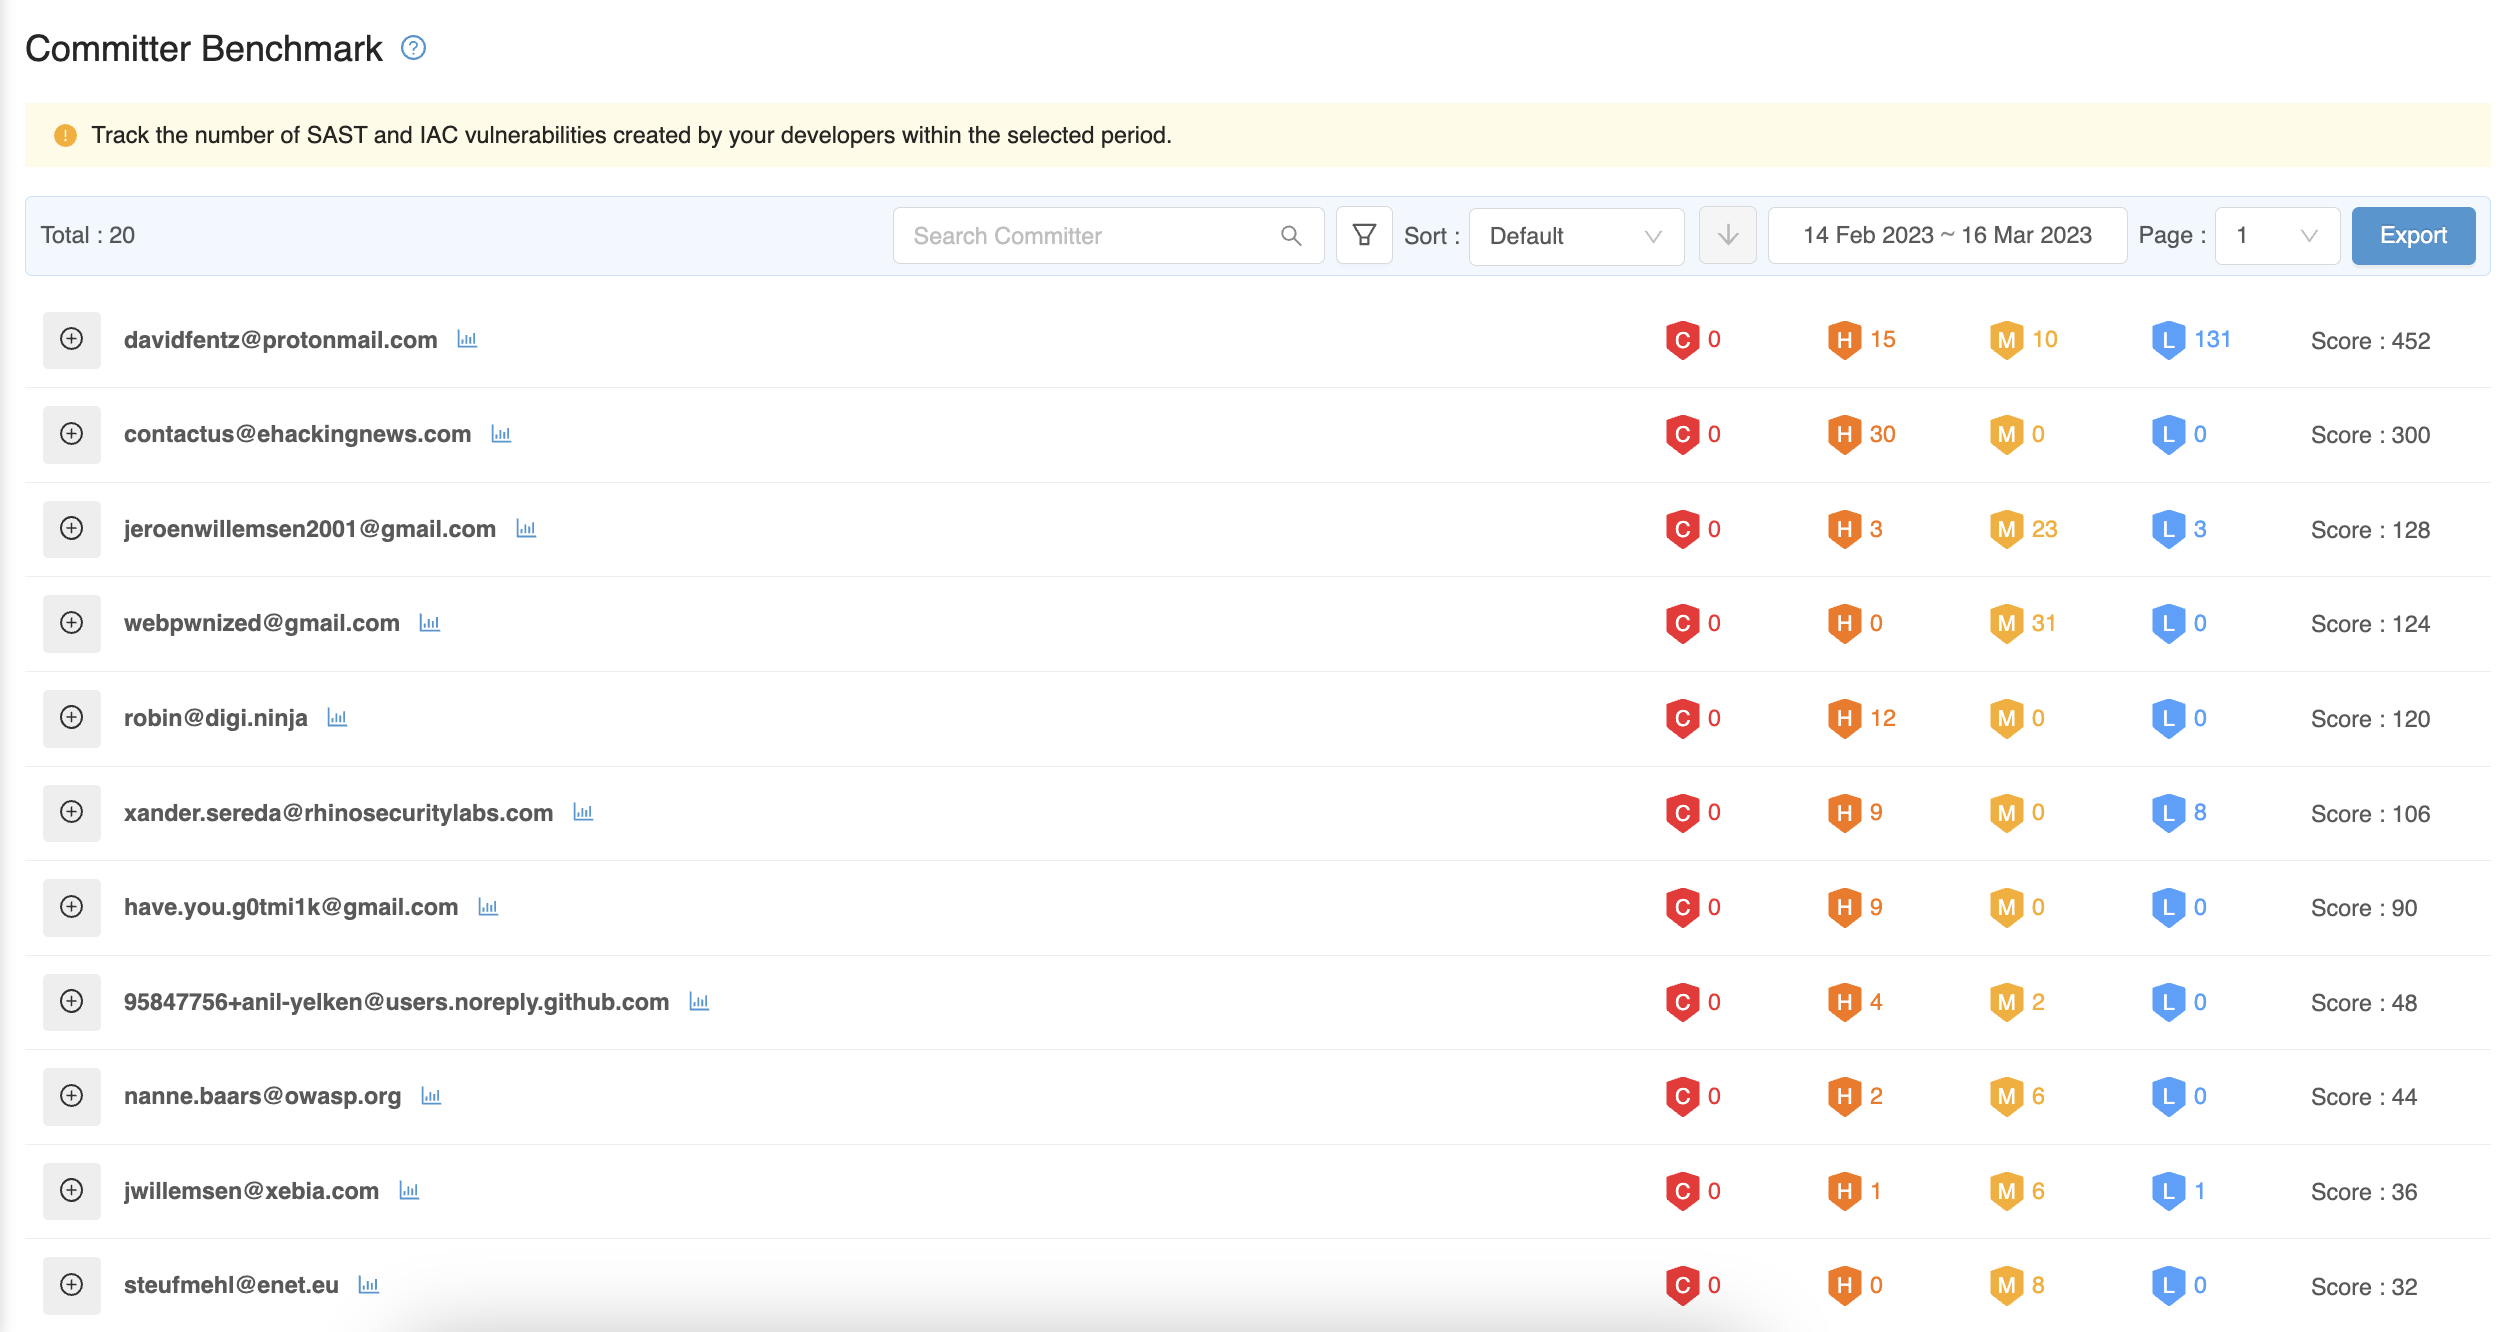The width and height of the screenshot is (2496, 1332).
Task: Focus the Search Committer field
Action: pyautogui.click(x=1108, y=236)
